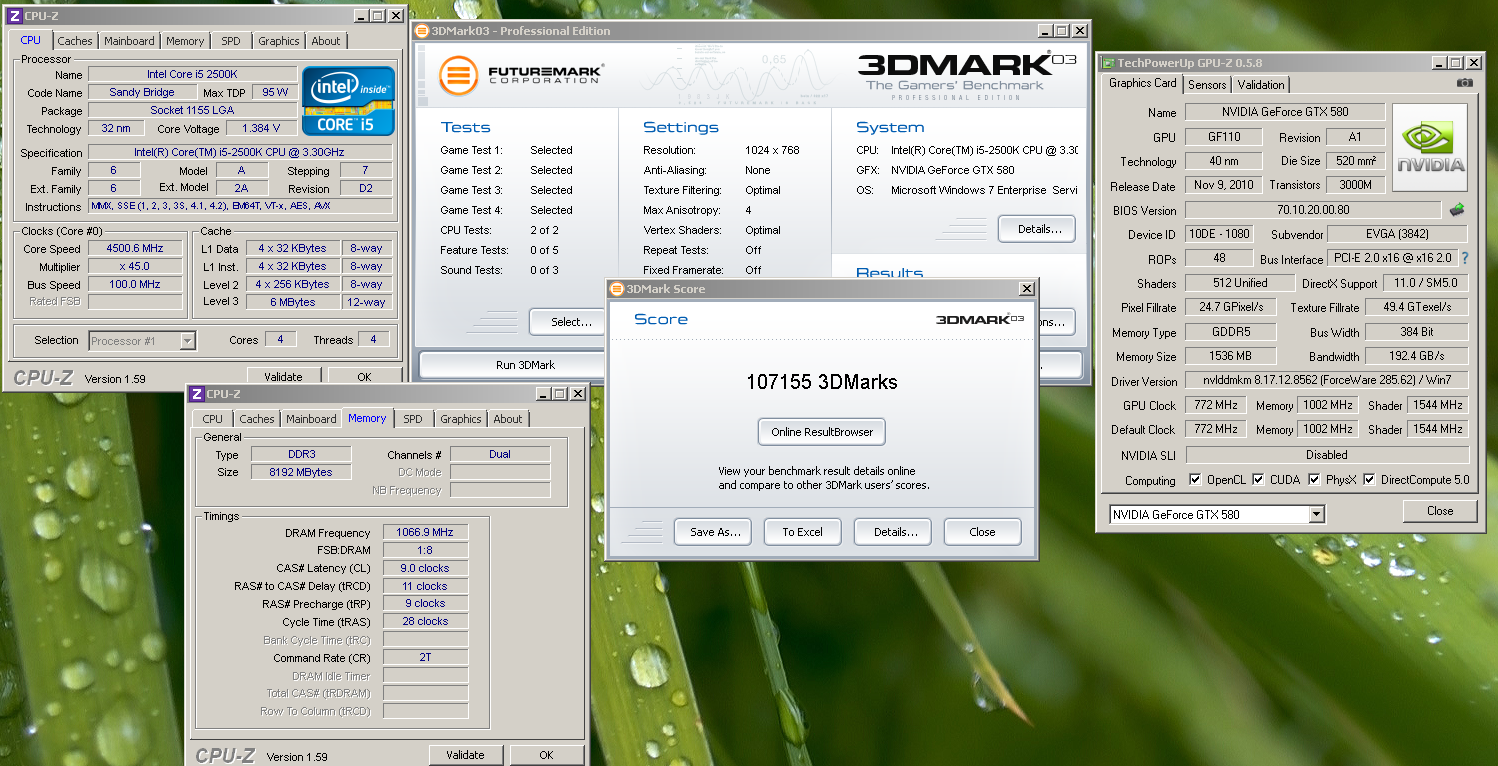This screenshot has width=1498, height=766.
Task: Click the Close button in GPU-Z
Action: 1440,511
